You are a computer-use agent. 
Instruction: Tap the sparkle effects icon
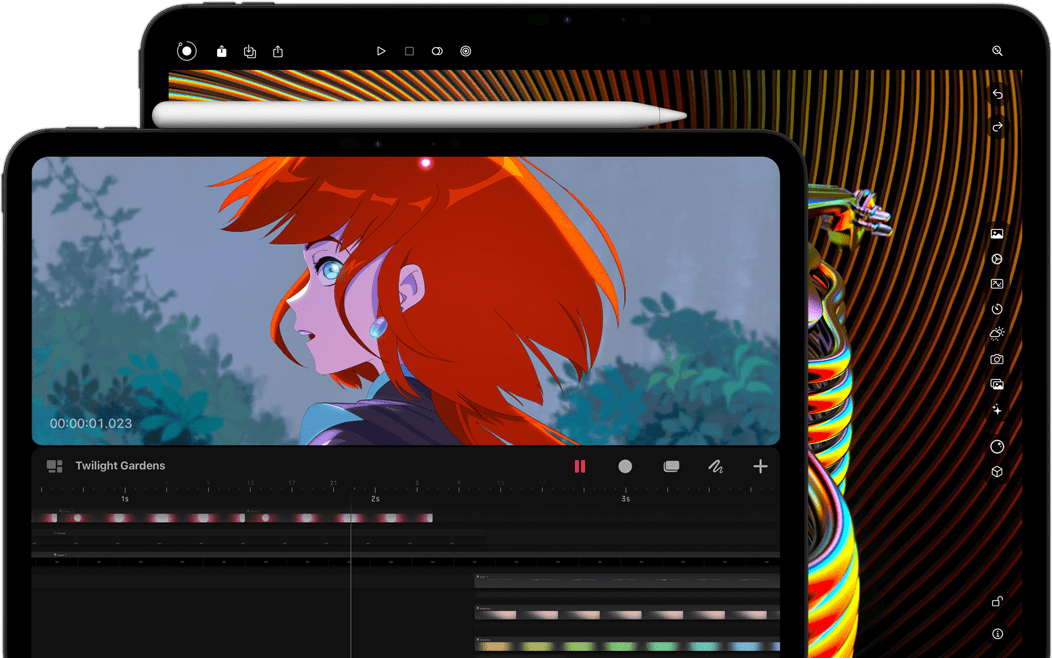pyautogui.click(x=997, y=409)
